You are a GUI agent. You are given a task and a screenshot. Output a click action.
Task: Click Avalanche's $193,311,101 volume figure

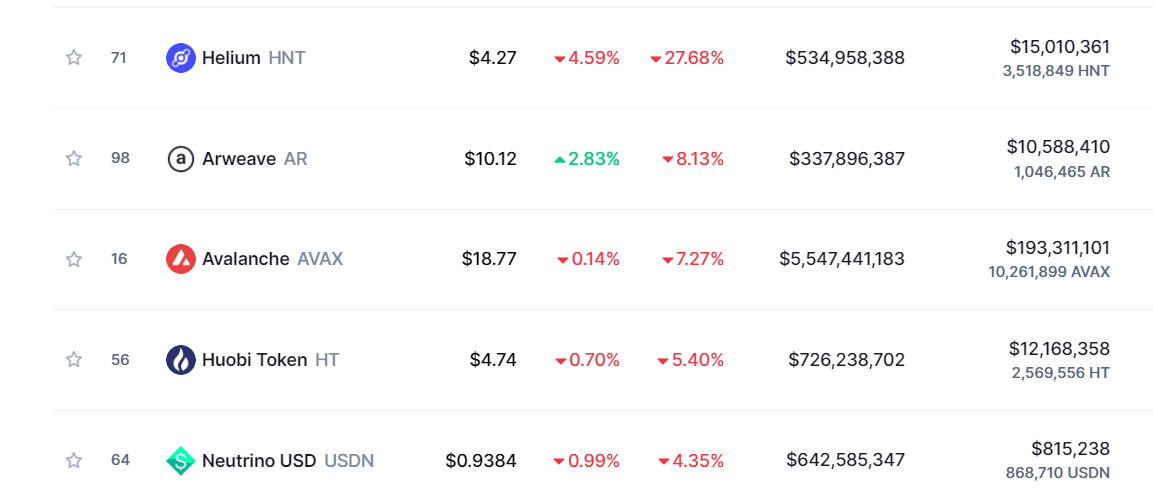coord(1057,248)
